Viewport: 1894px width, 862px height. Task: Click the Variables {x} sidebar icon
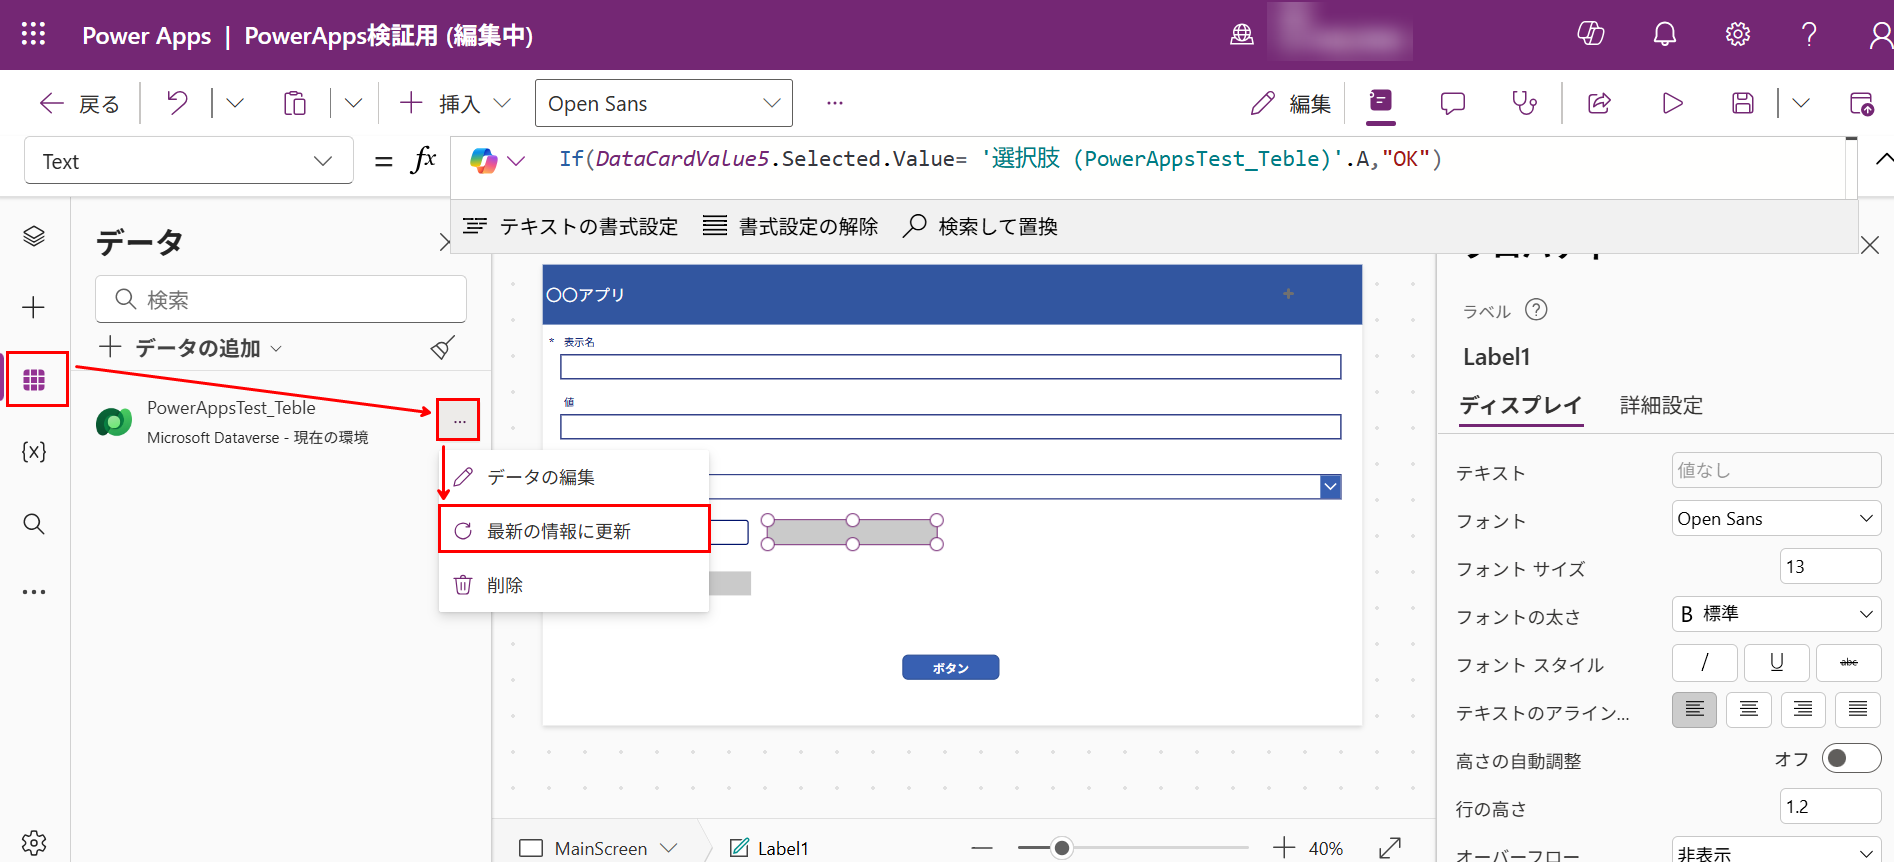coord(34,451)
